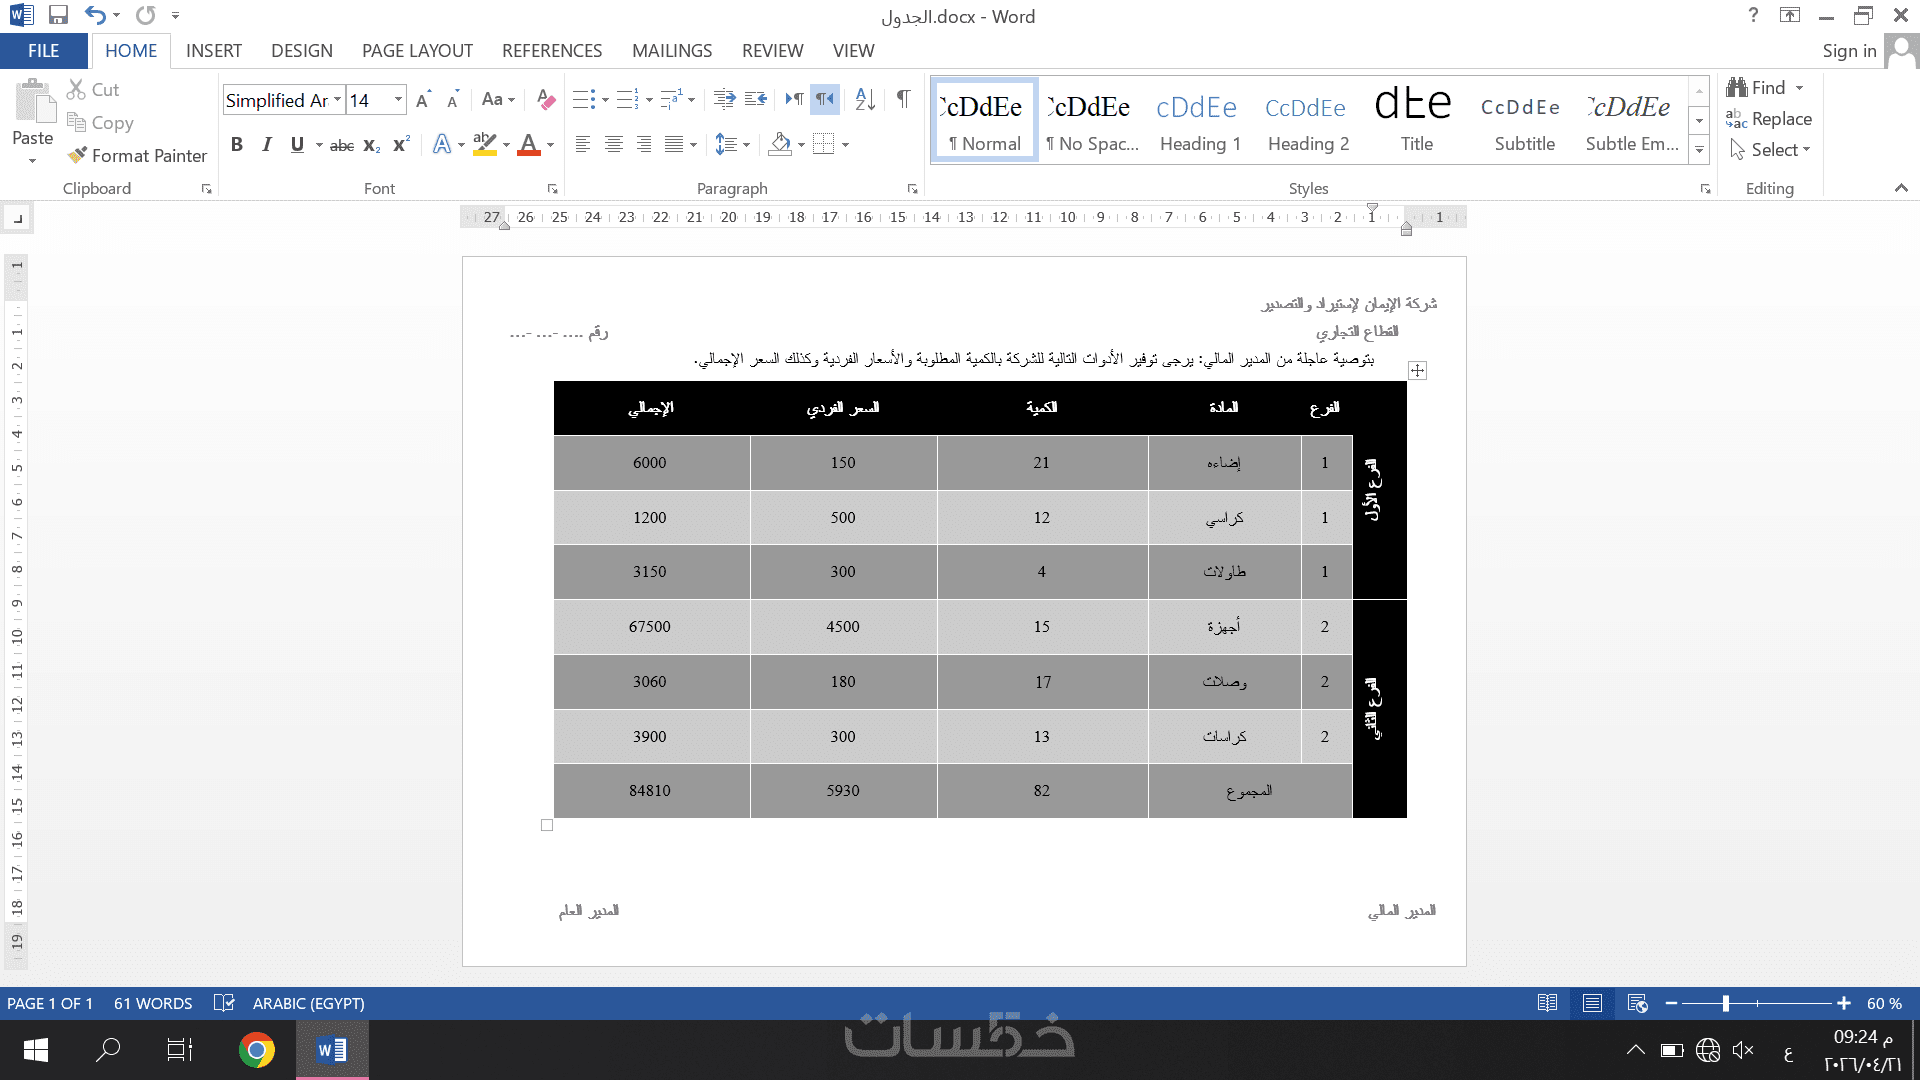Screen dimensions: 1920x1080
Task: Click the table move handle
Action: tap(1417, 371)
